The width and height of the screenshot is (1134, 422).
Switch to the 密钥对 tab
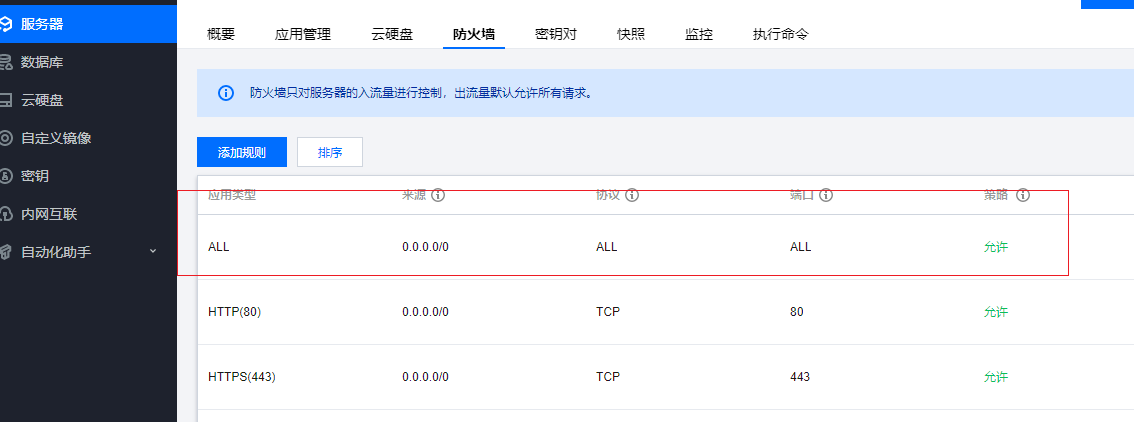click(x=555, y=34)
